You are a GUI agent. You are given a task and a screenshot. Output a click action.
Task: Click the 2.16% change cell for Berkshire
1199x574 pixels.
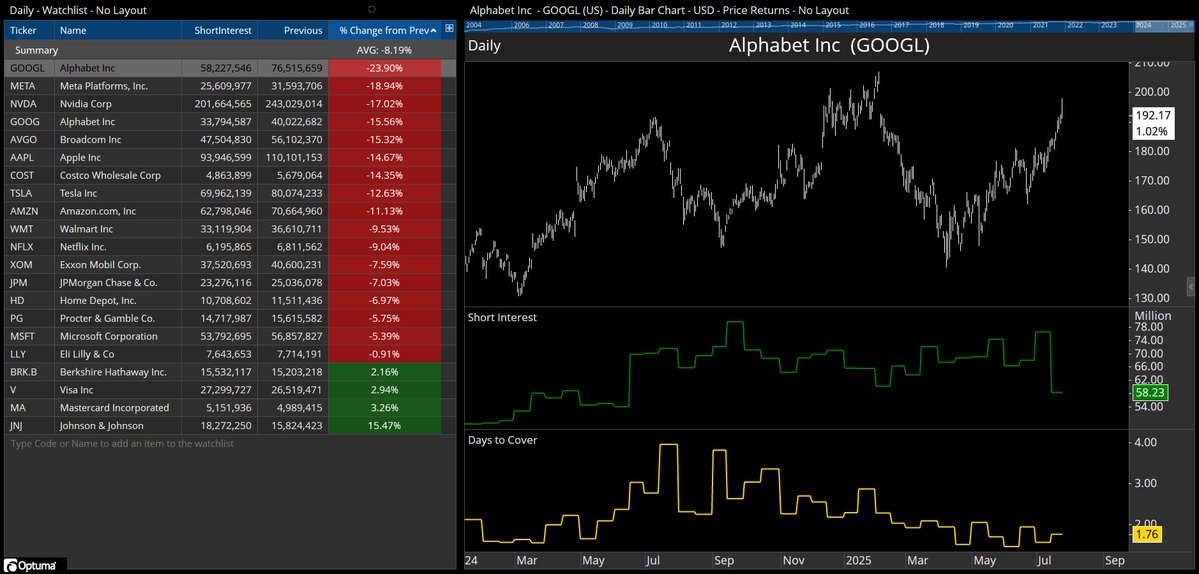(x=385, y=372)
